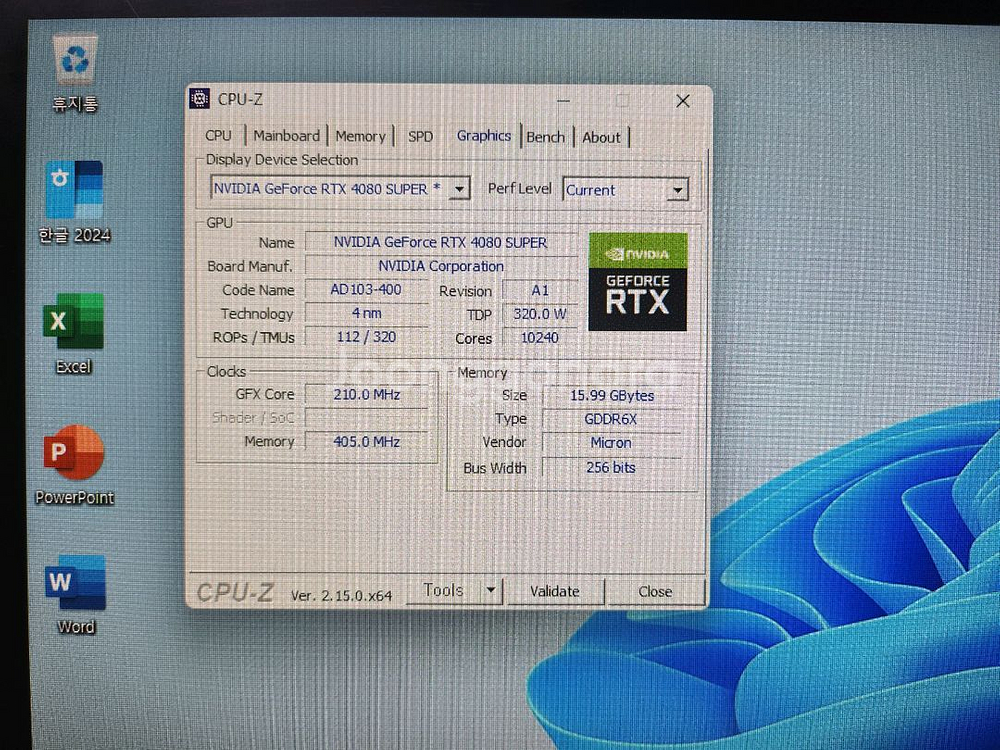The width and height of the screenshot is (1000, 750).
Task: Open the Word desktop icon
Action: click(75, 595)
